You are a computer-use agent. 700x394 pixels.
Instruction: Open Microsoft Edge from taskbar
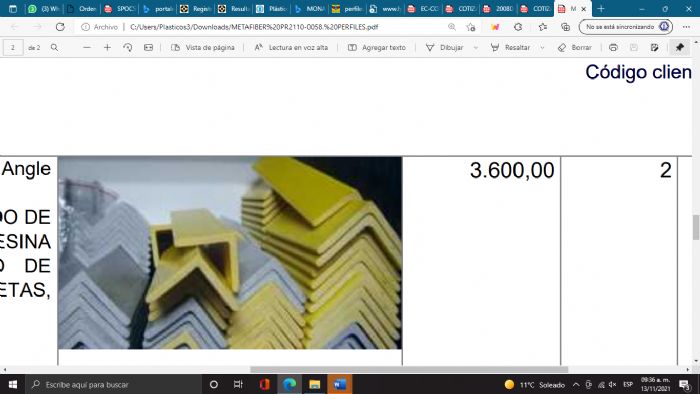tap(289, 384)
